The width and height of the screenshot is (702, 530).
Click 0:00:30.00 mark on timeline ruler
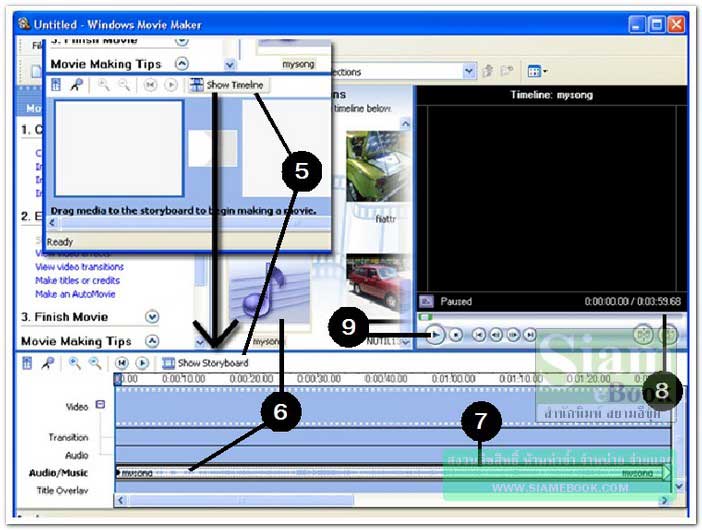click(x=319, y=379)
